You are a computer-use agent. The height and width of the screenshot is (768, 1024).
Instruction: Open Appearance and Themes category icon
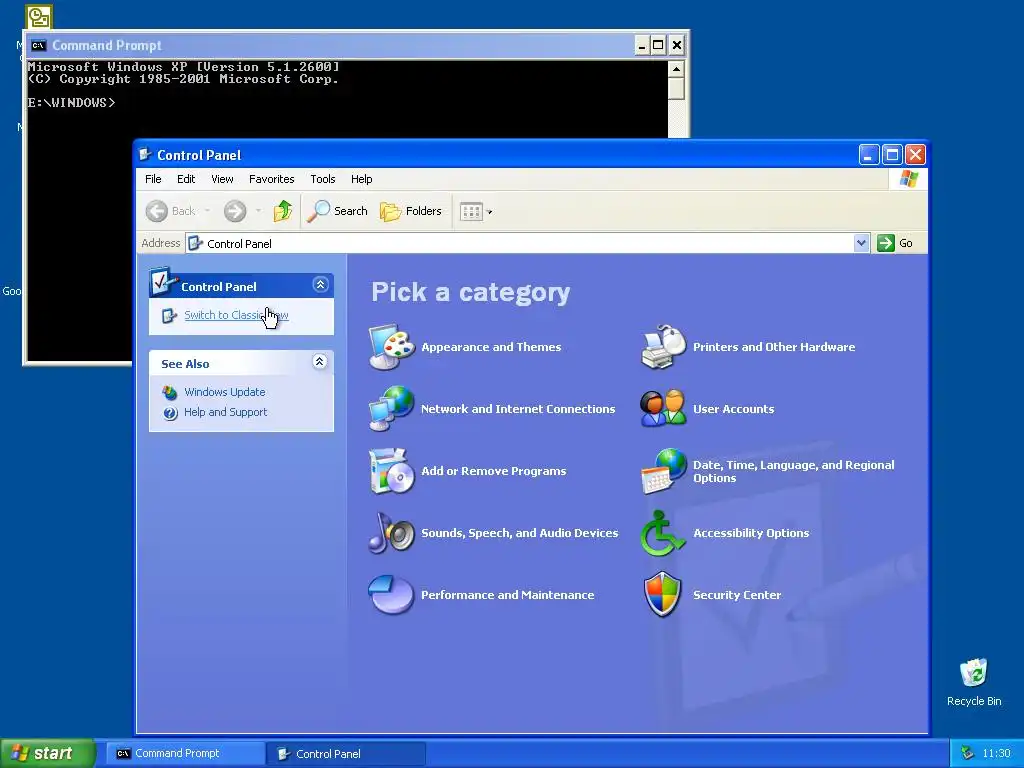point(391,347)
